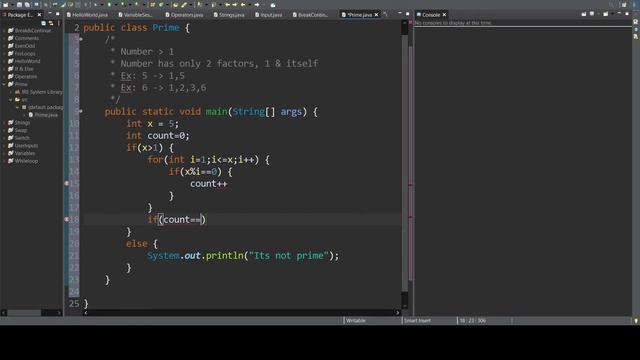Image resolution: width=640 pixels, height=360 pixels.
Task: Maximize the Console view
Action: (x=627, y=14)
